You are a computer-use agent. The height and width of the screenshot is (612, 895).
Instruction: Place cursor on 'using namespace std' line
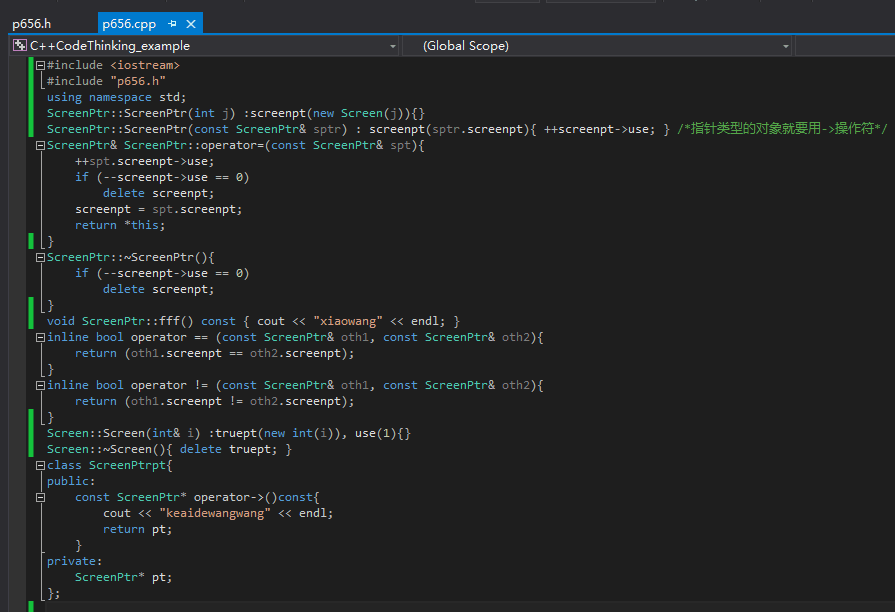click(116, 97)
